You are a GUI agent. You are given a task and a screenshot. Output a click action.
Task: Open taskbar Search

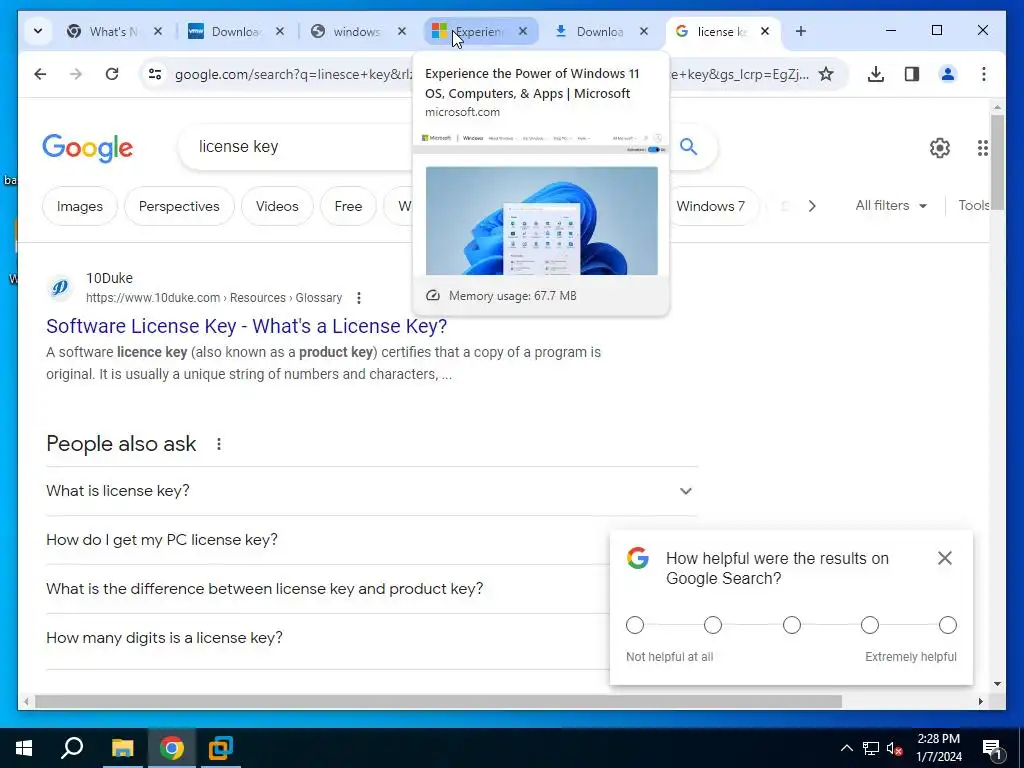pyautogui.click(x=72, y=748)
